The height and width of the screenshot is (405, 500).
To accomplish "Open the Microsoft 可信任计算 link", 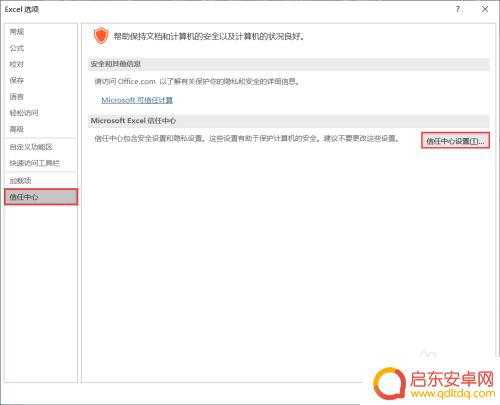I will pyautogui.click(x=137, y=100).
